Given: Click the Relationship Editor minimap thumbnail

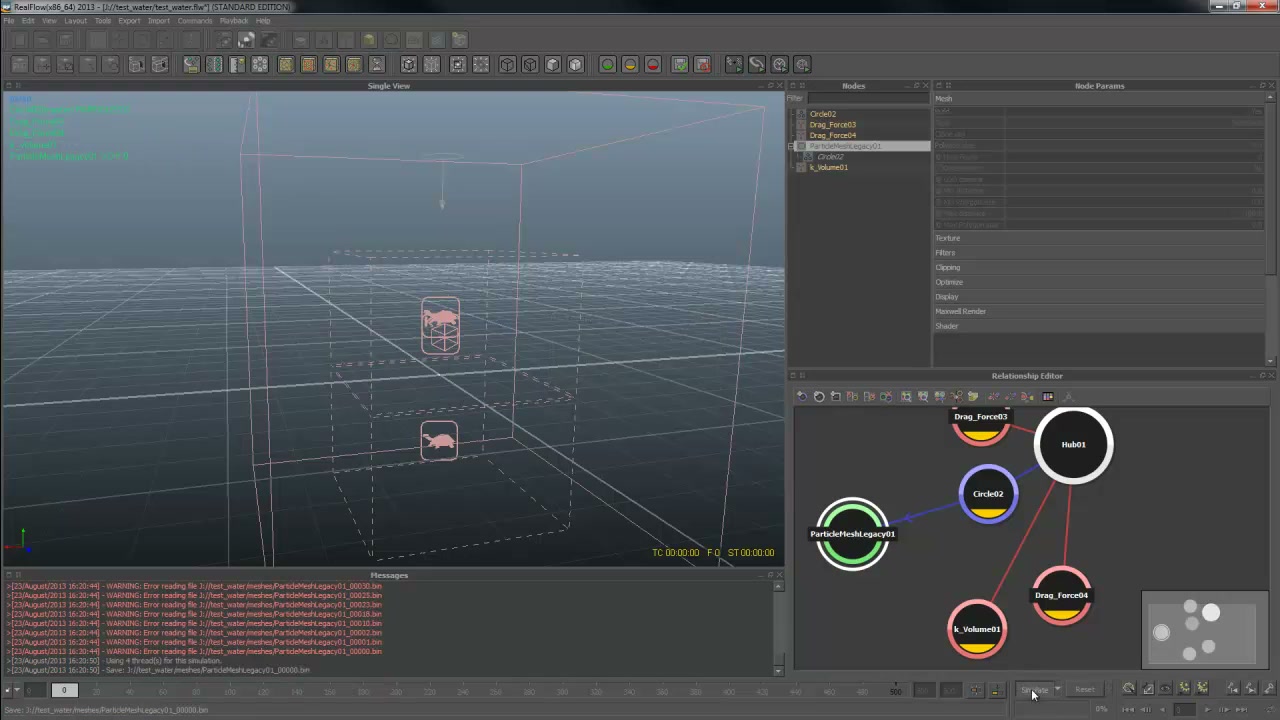Looking at the screenshot, I should (x=1207, y=630).
